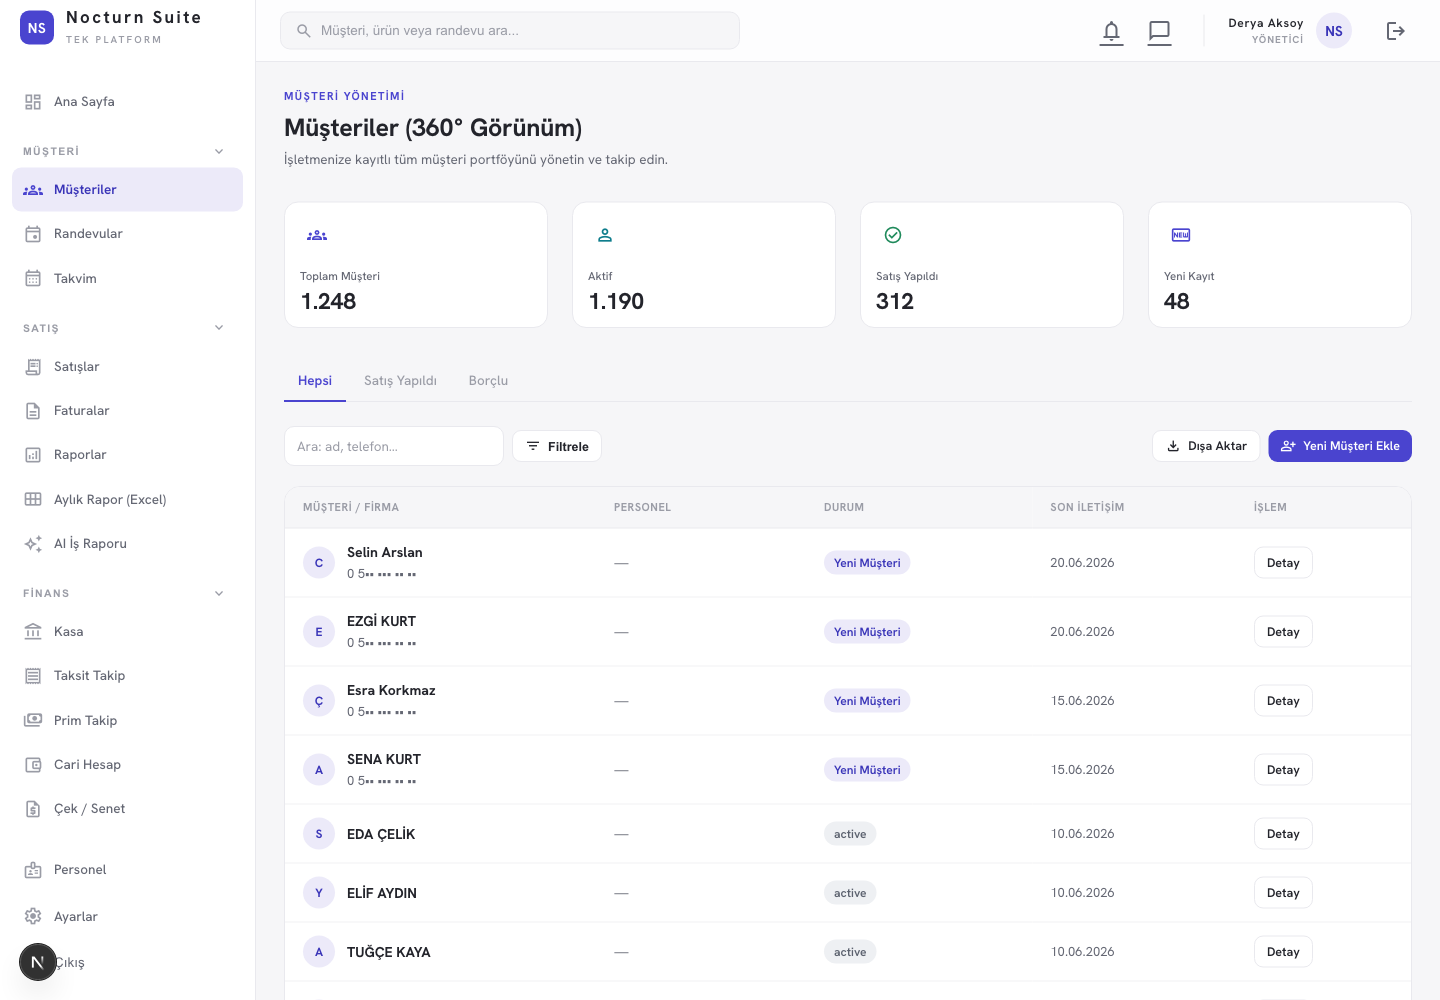This screenshot has height=1000, width=1440.
Task: Click the Faturalar document icon
Action: click(x=33, y=411)
